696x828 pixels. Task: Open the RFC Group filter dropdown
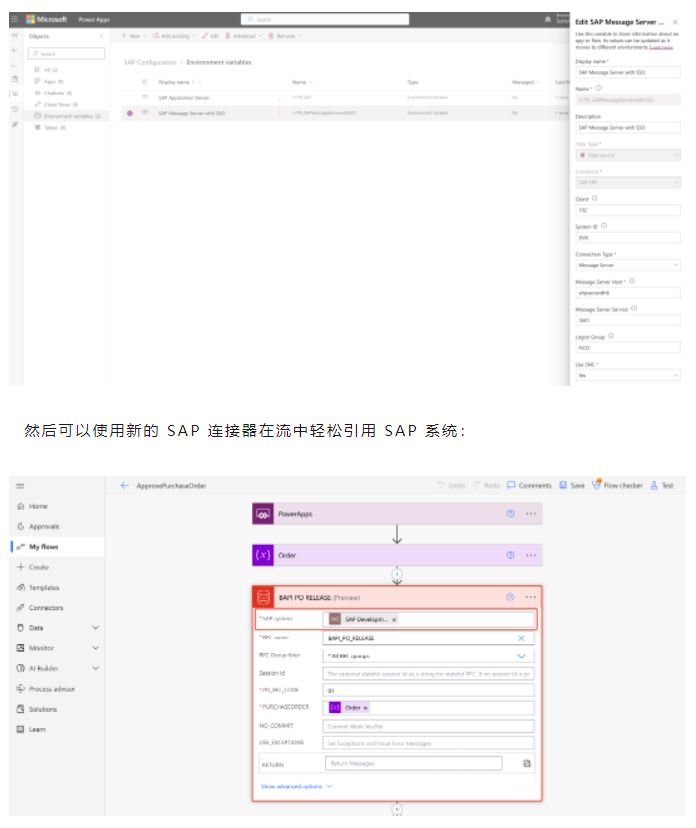click(x=428, y=656)
